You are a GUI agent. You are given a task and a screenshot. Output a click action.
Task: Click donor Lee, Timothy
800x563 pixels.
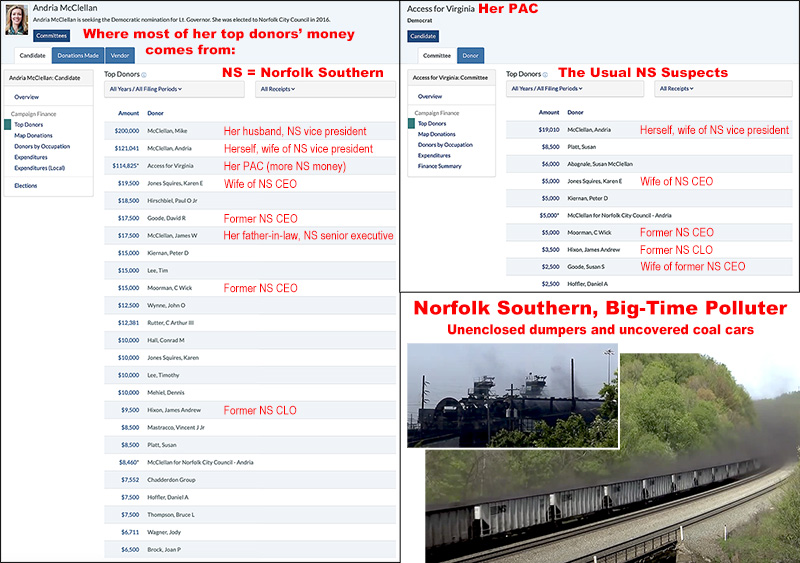coord(163,375)
